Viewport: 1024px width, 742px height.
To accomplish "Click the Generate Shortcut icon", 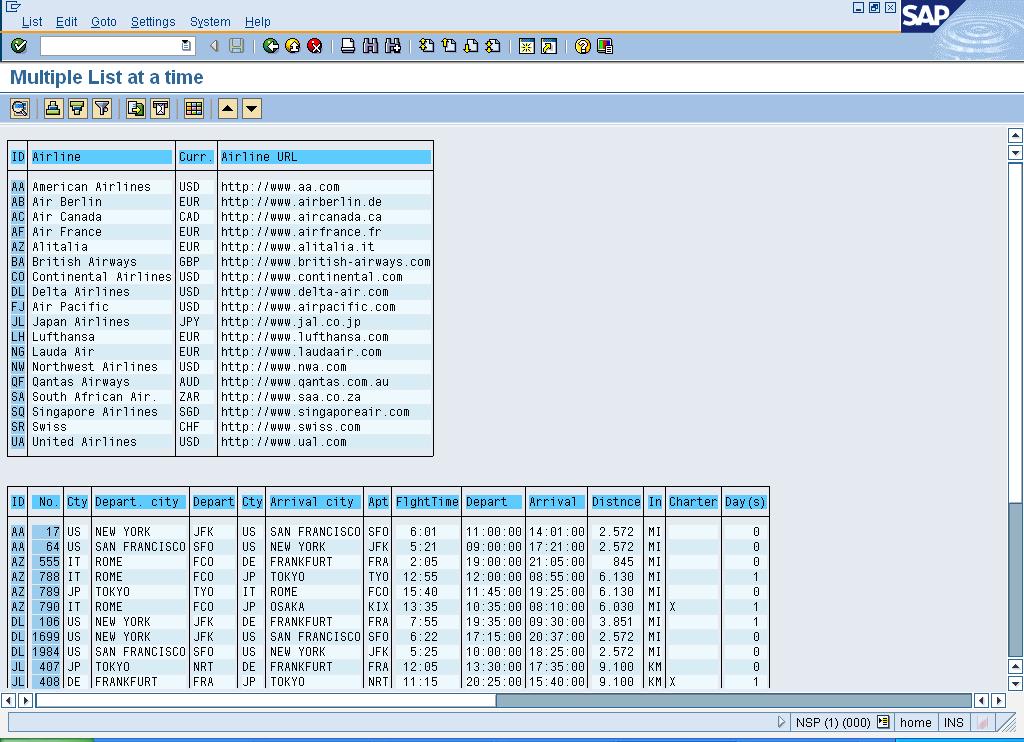I will [549, 46].
